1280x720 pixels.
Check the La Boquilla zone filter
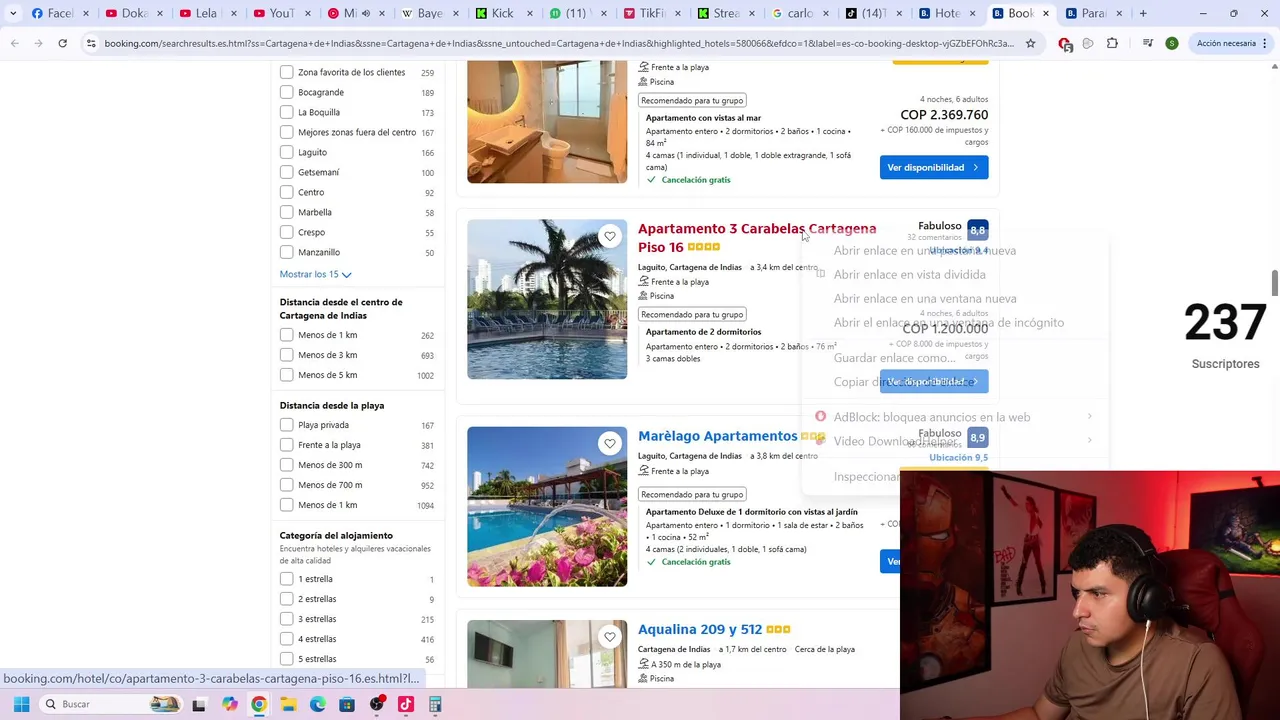click(287, 112)
